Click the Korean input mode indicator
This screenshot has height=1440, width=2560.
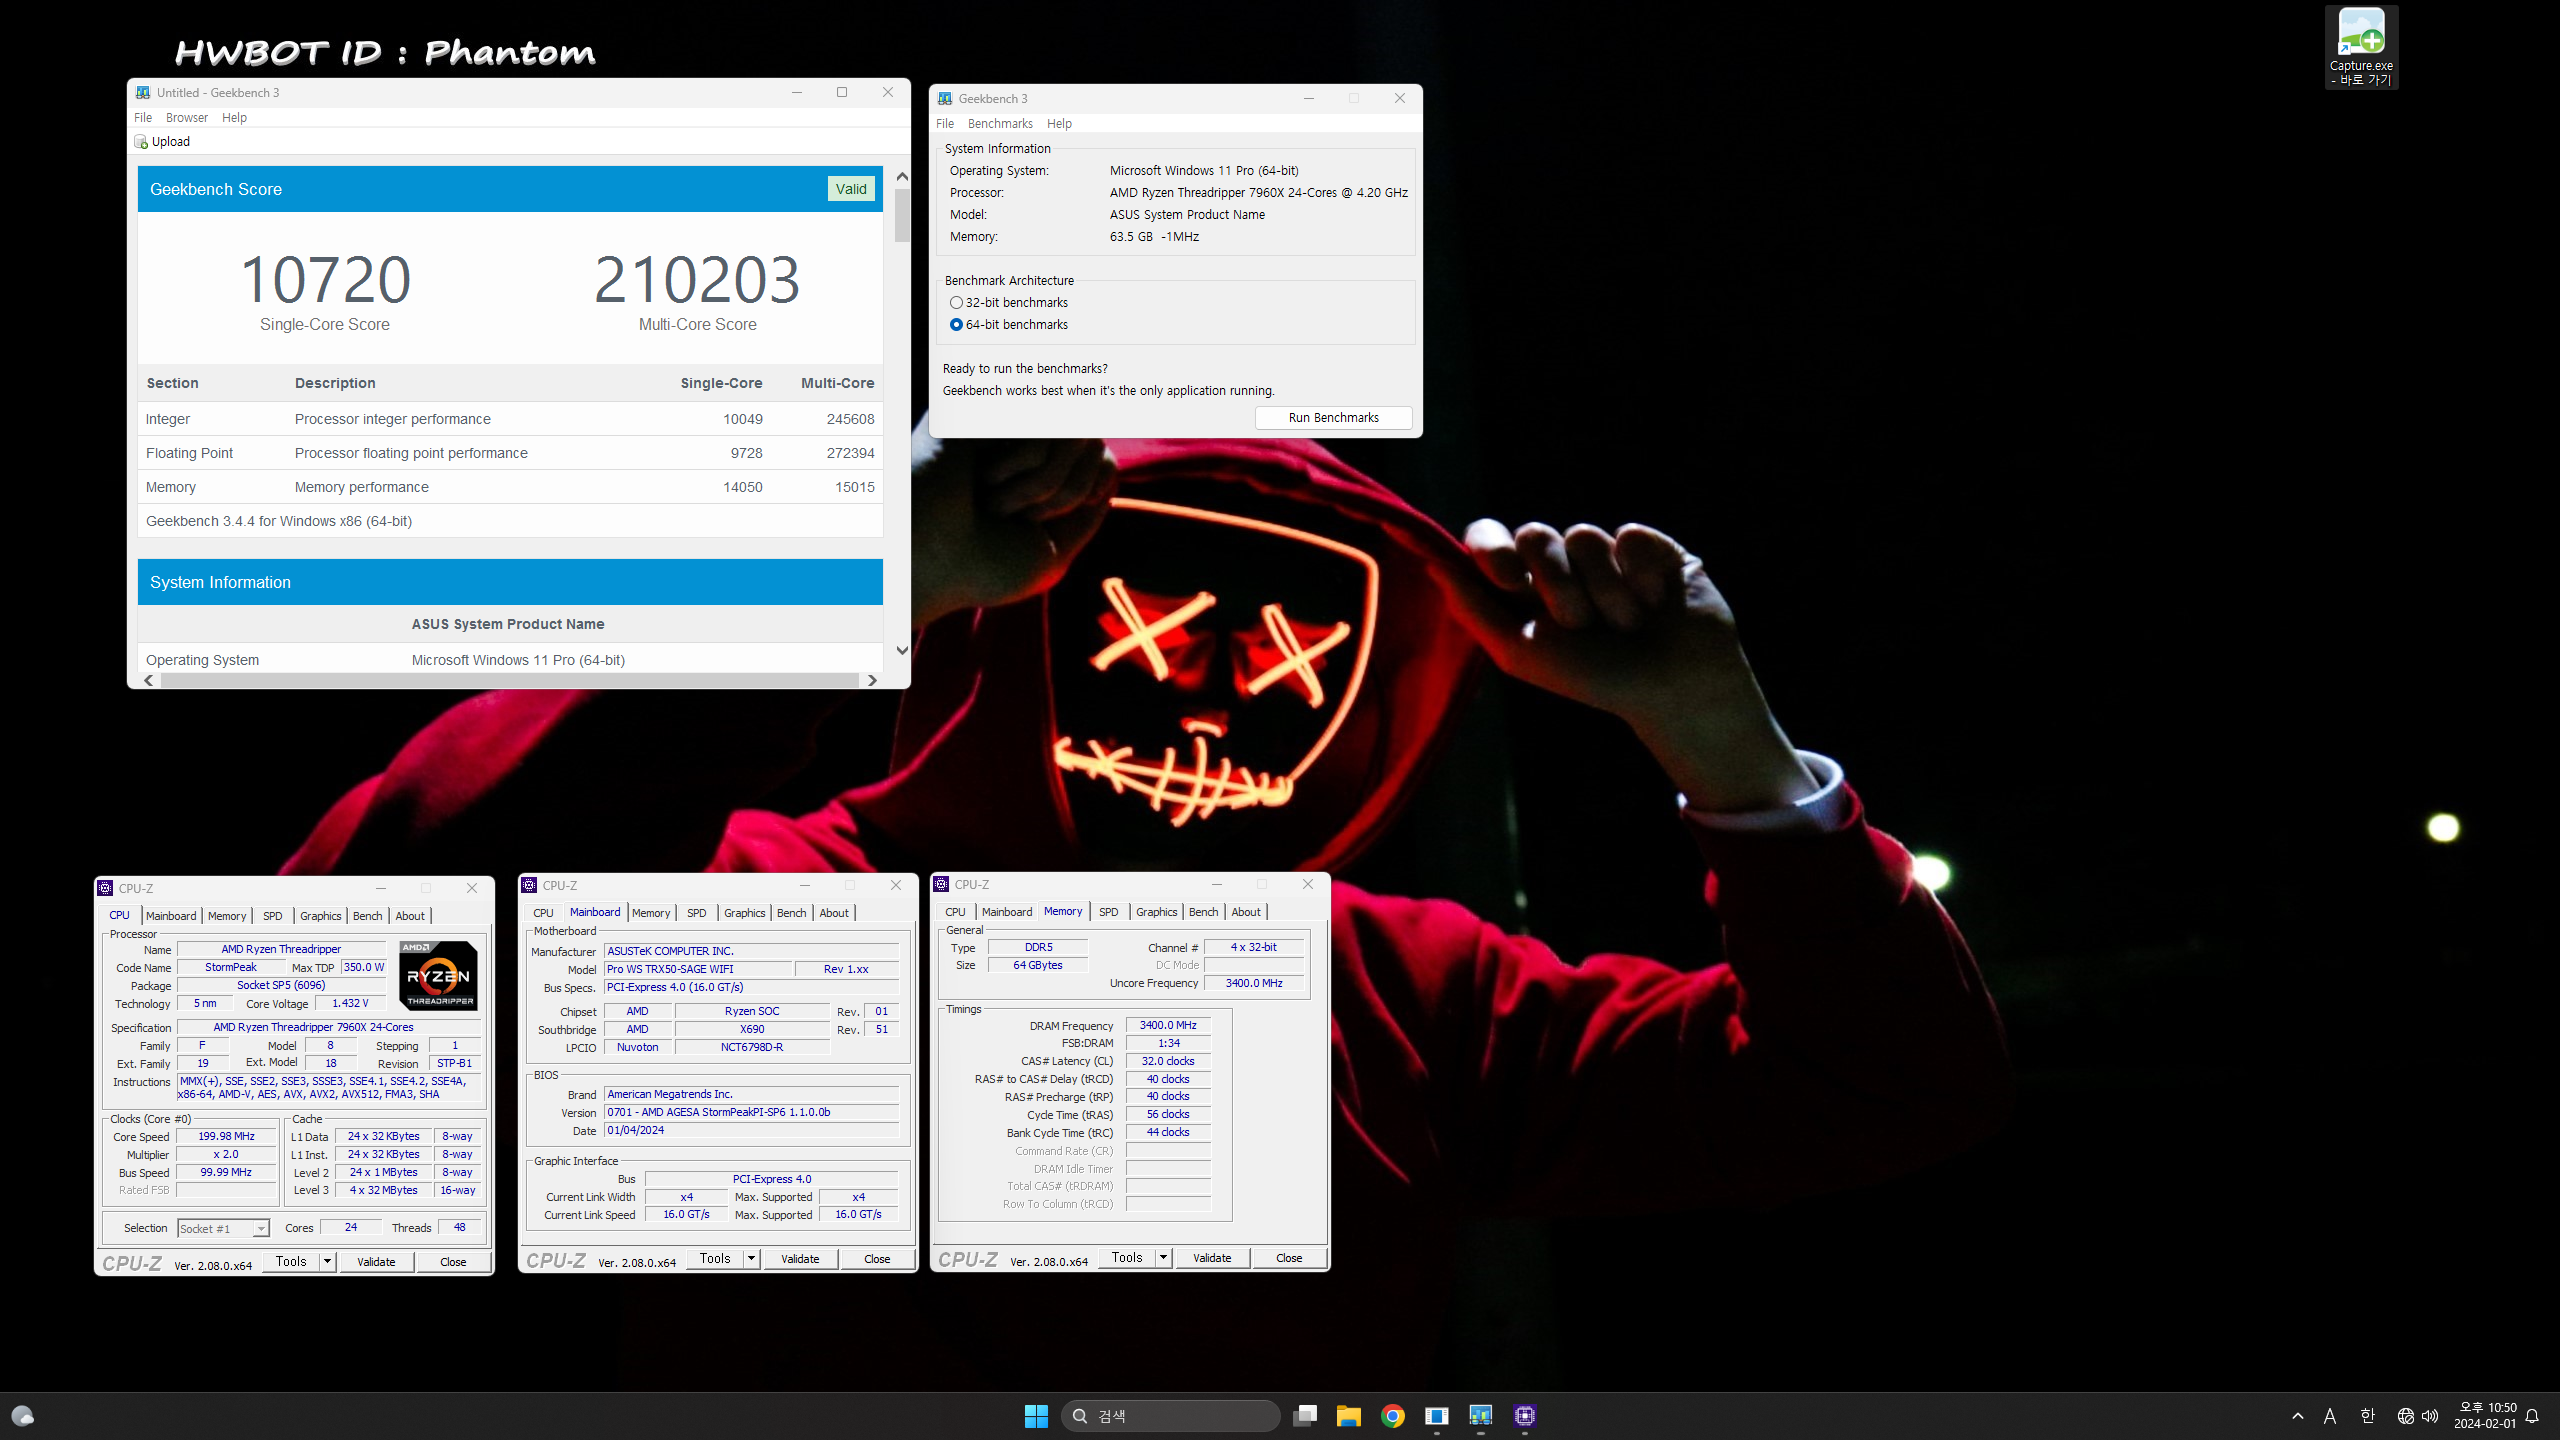(x=2367, y=1415)
